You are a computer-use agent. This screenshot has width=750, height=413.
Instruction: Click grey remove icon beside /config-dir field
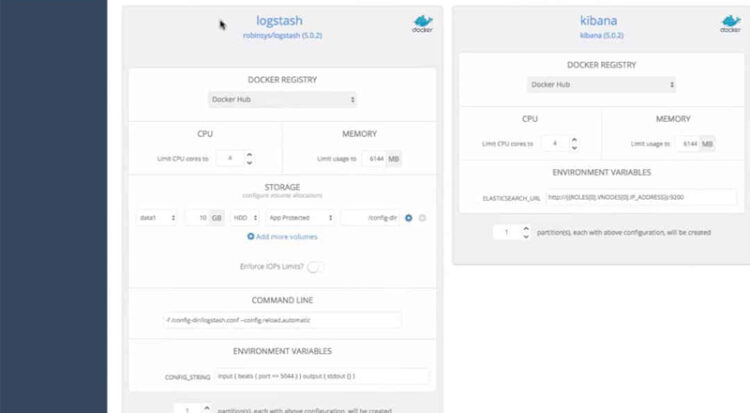tap(422, 218)
